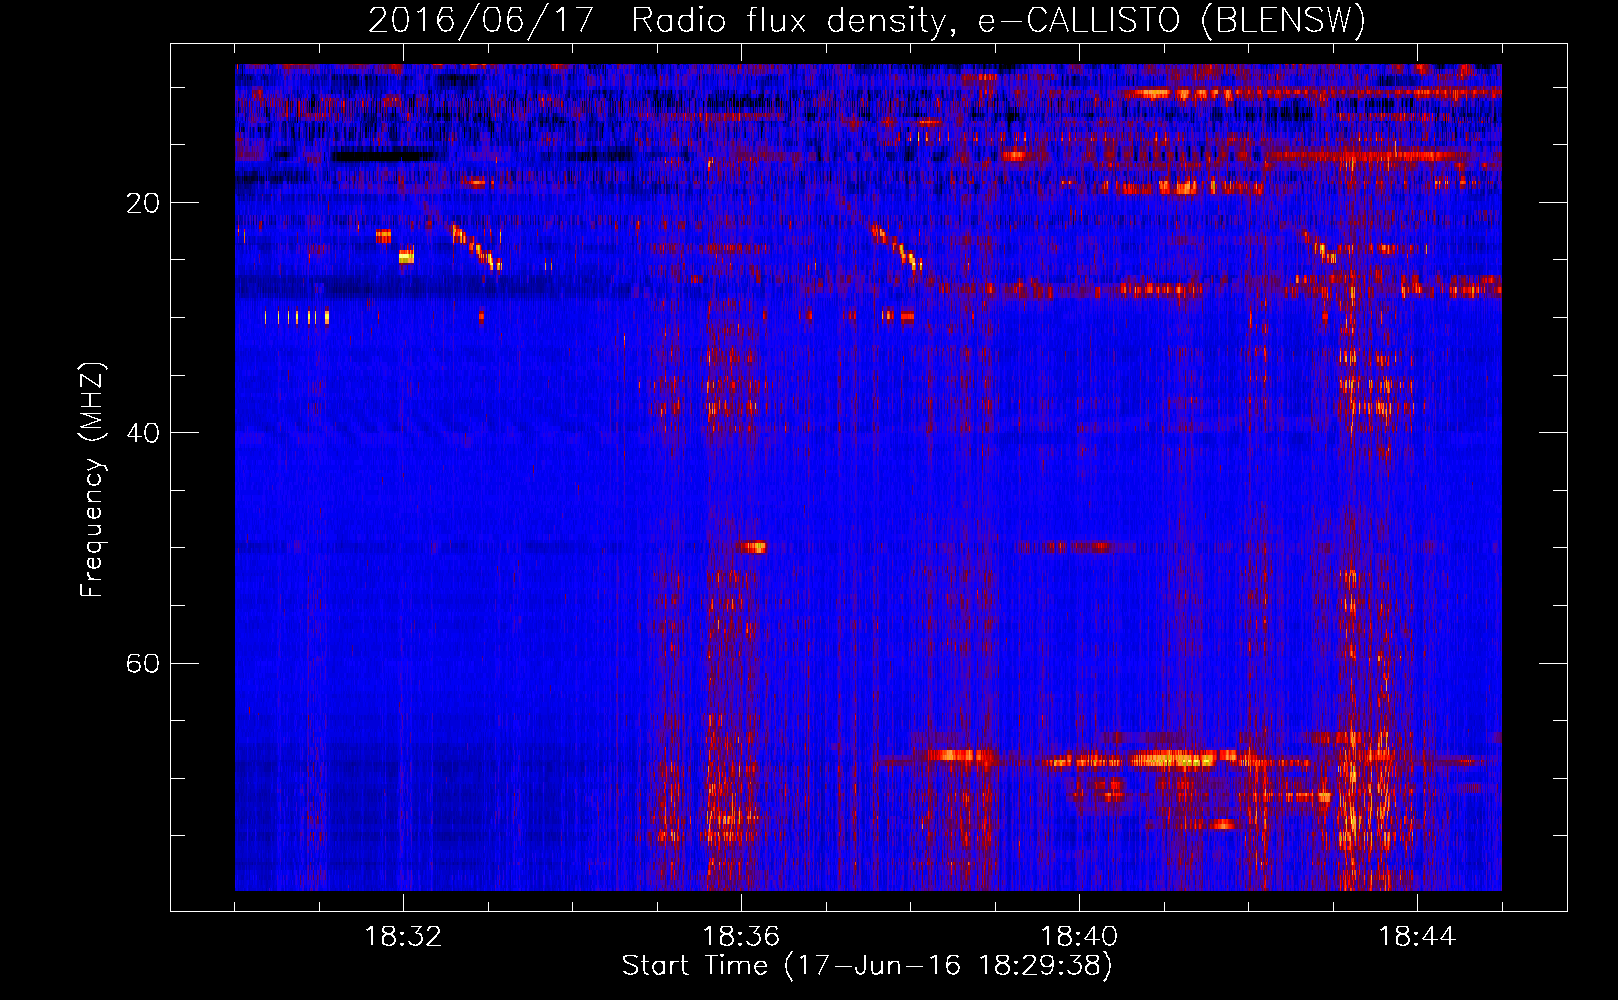This screenshot has width=1618, height=1000.
Task: Click the 'Start Time (17-Jun-16 18:29:38)' label
Action: point(867,966)
